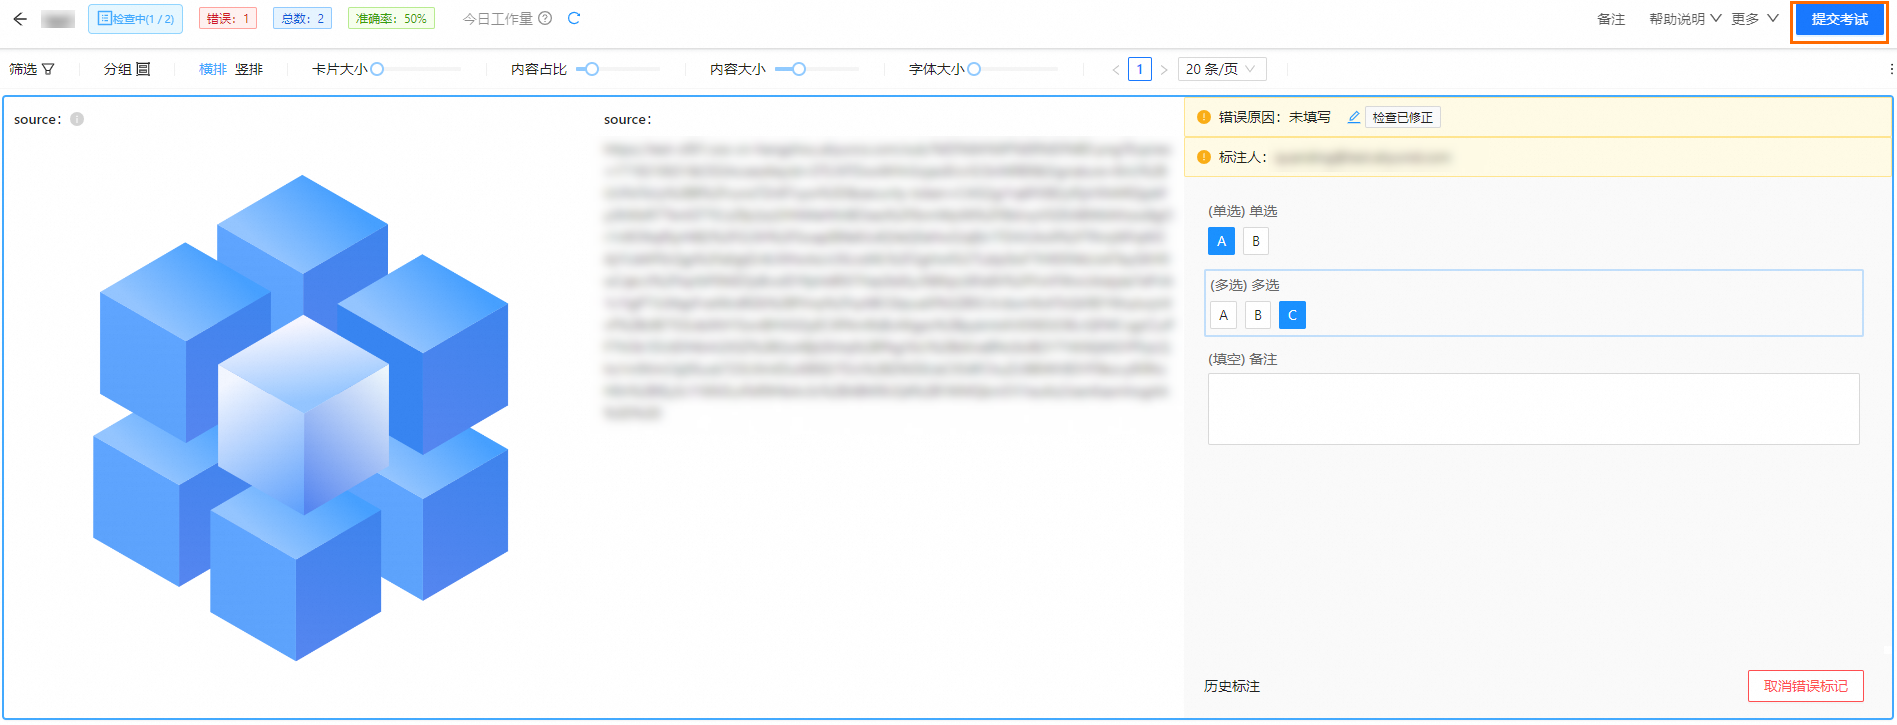
Task: Click the blue cubes source image
Action: 300,418
